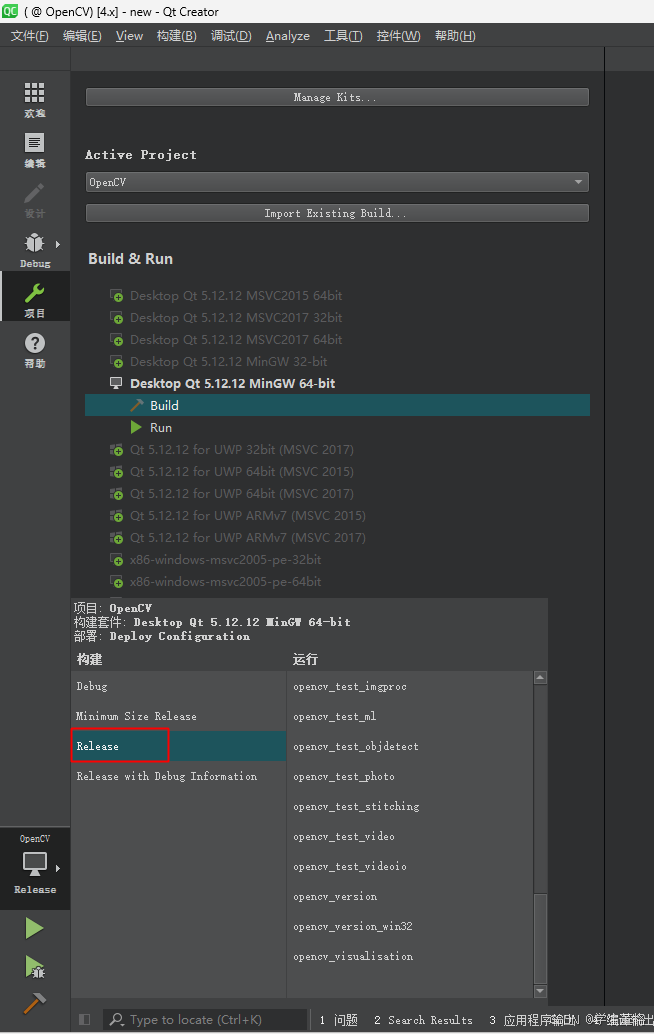
Task: Click the monitor icon of MinGW 64-bit kit
Action: [116, 383]
